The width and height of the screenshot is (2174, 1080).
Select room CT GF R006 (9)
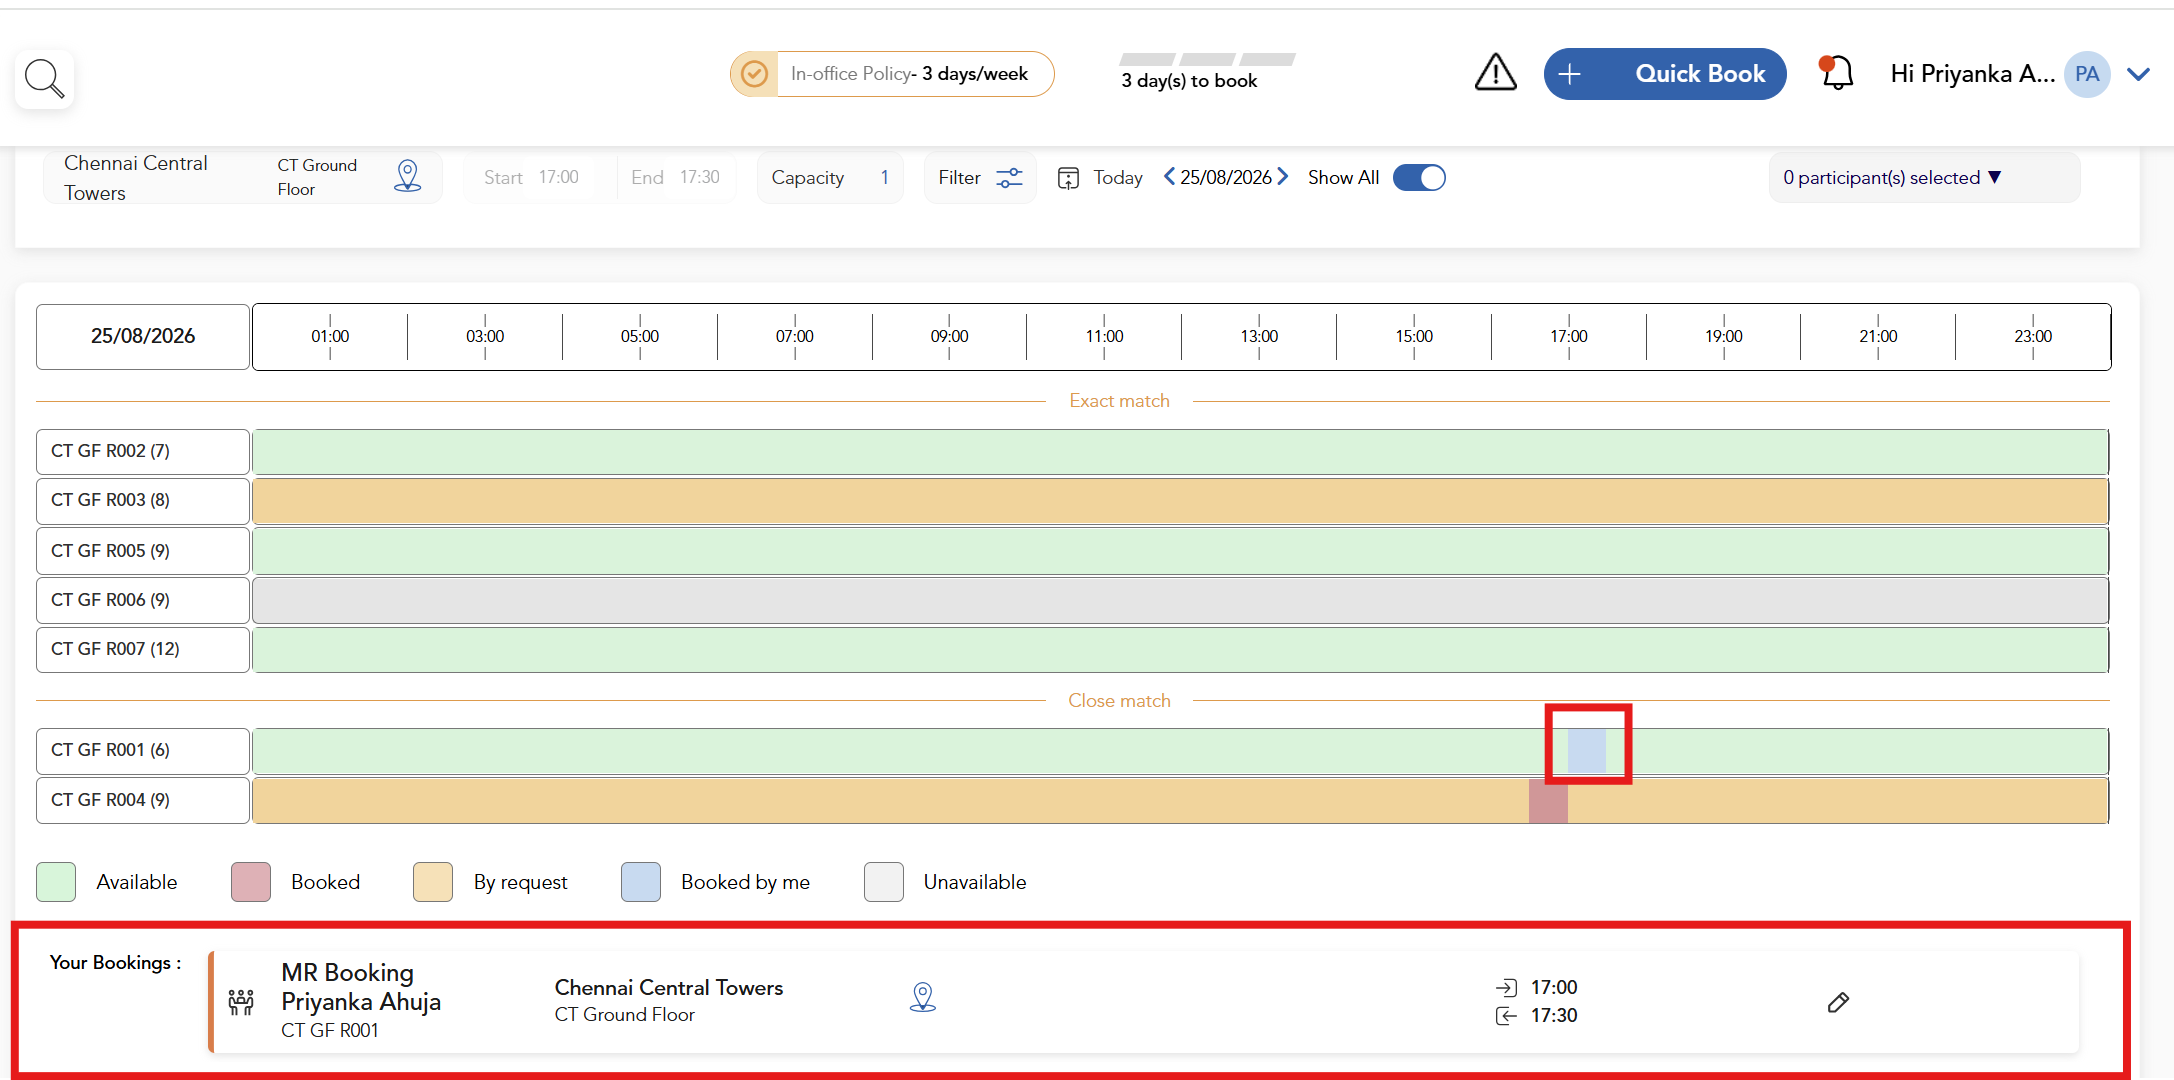coord(143,600)
